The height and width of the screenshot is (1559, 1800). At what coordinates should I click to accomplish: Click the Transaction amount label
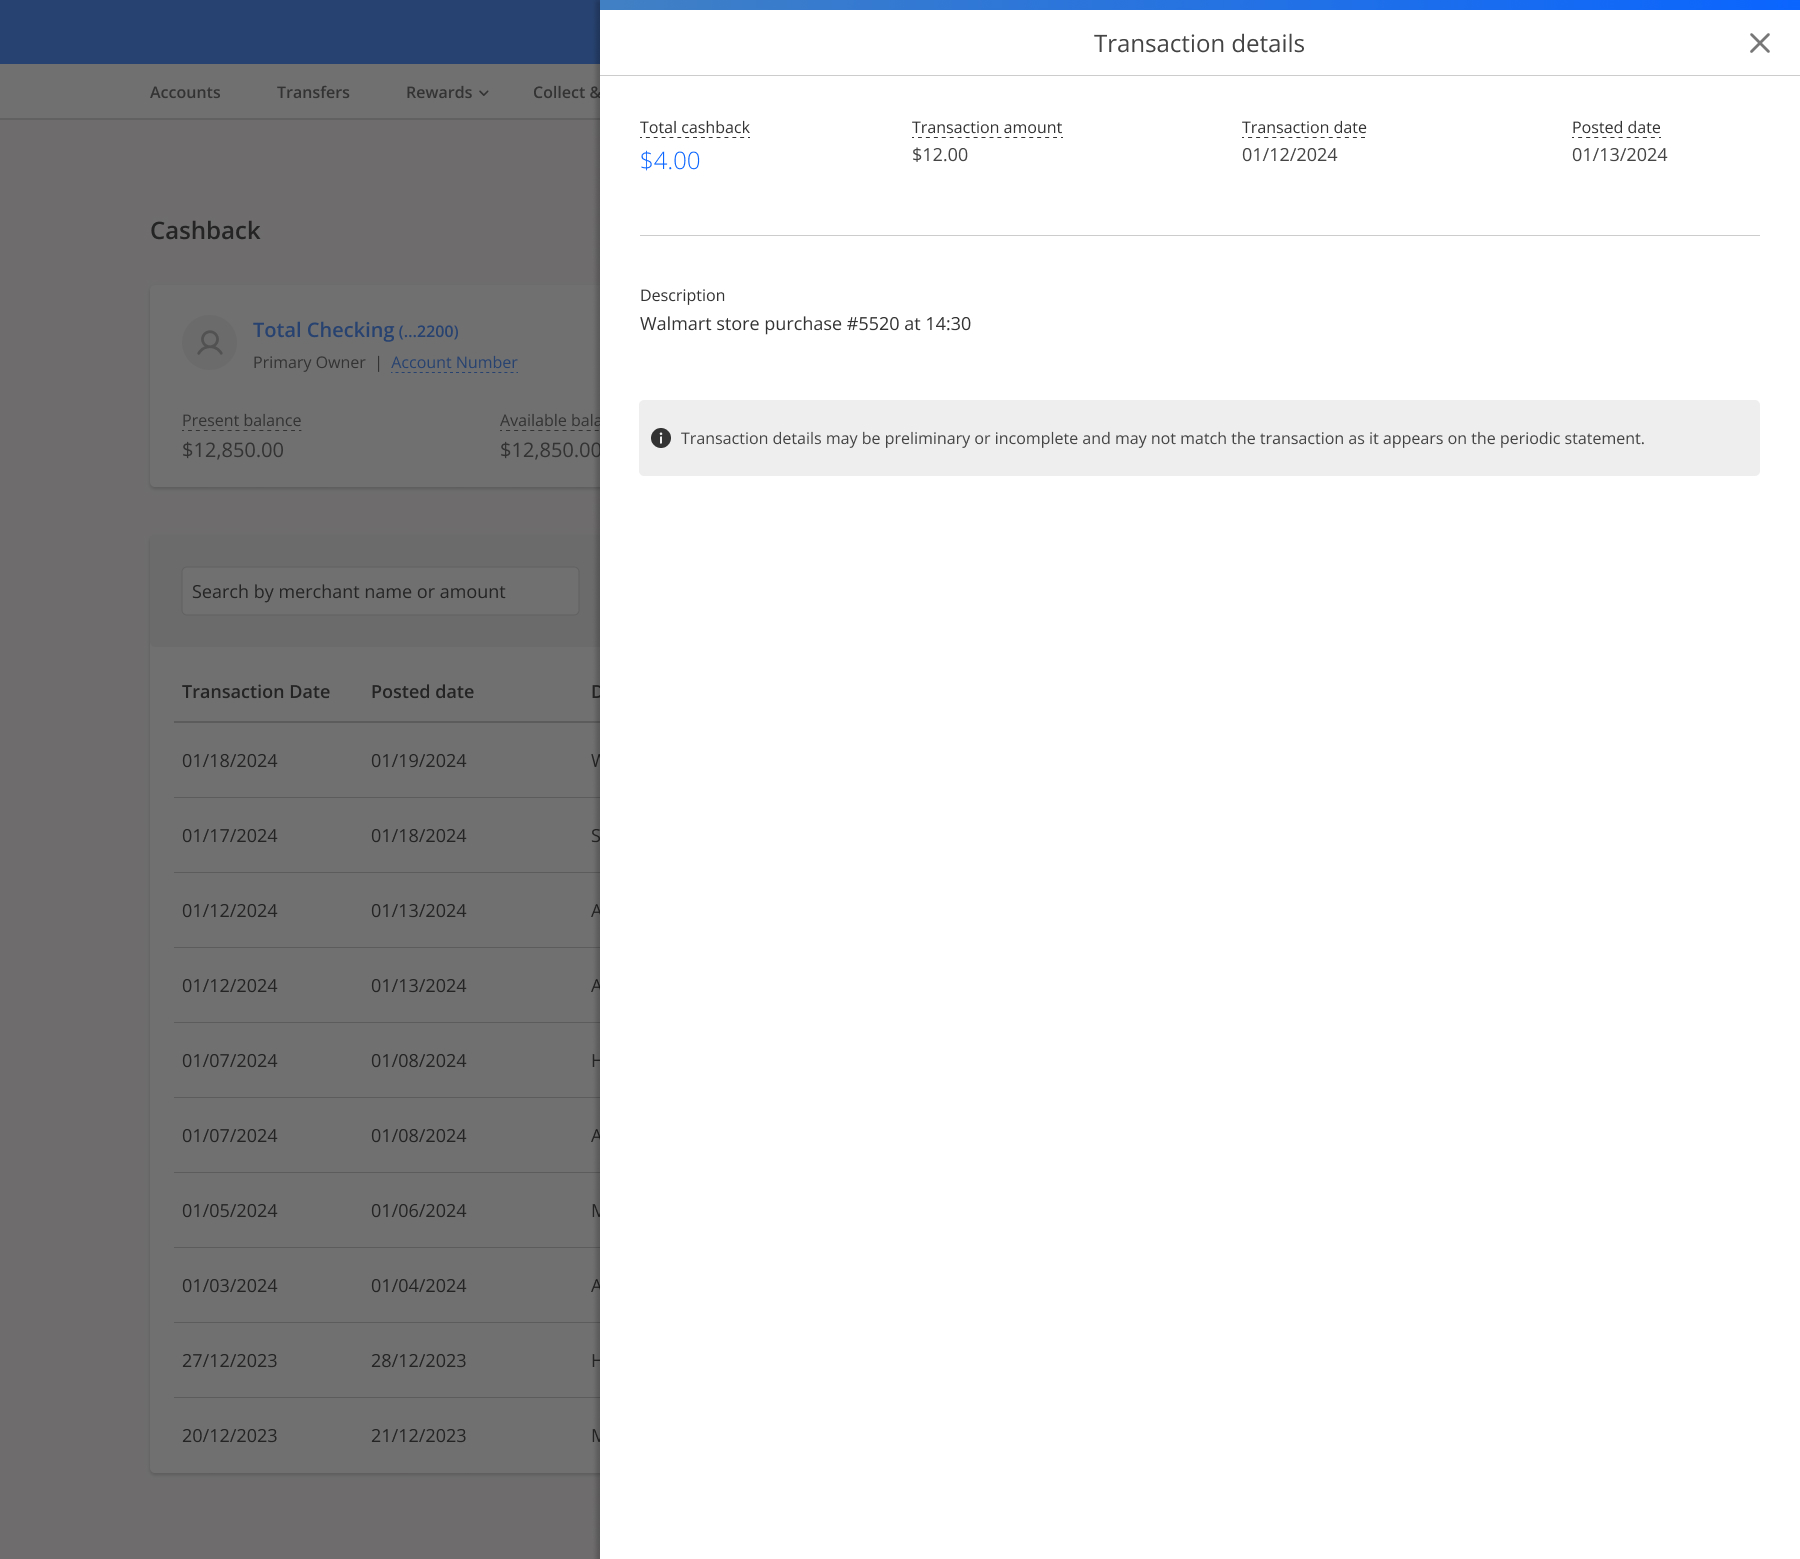tap(987, 127)
